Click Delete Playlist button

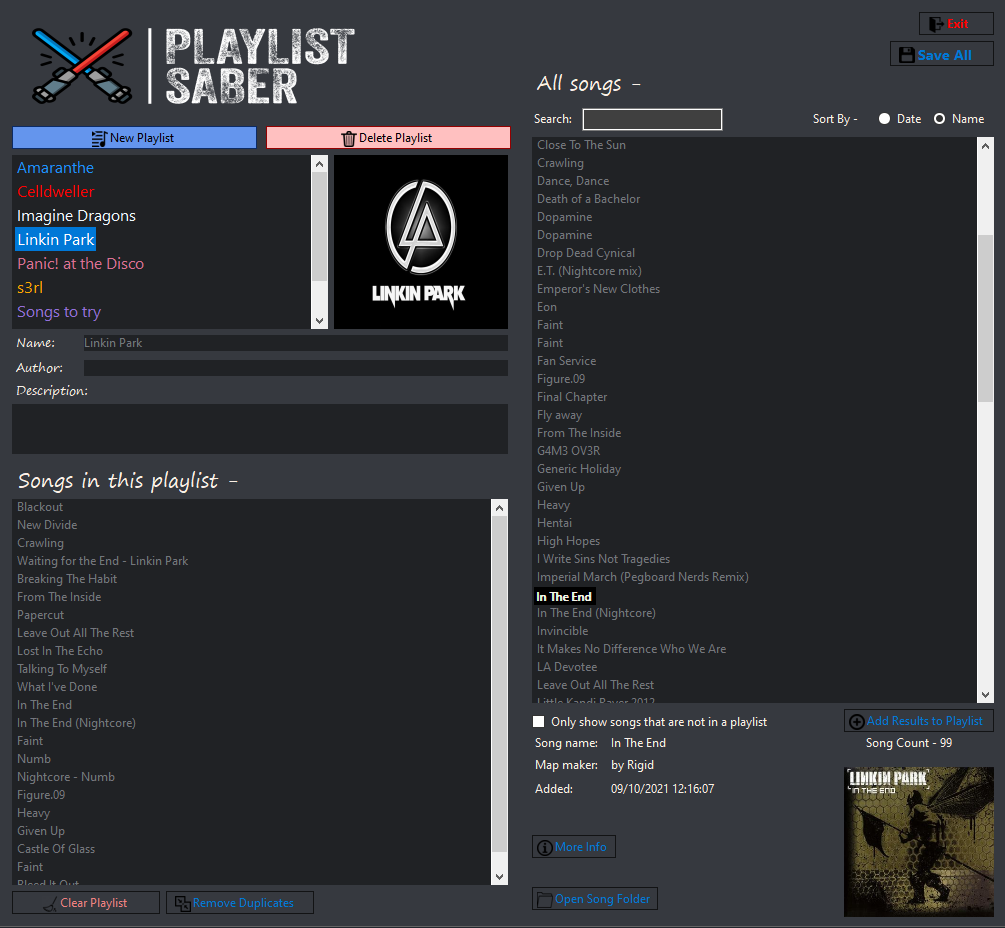click(388, 138)
